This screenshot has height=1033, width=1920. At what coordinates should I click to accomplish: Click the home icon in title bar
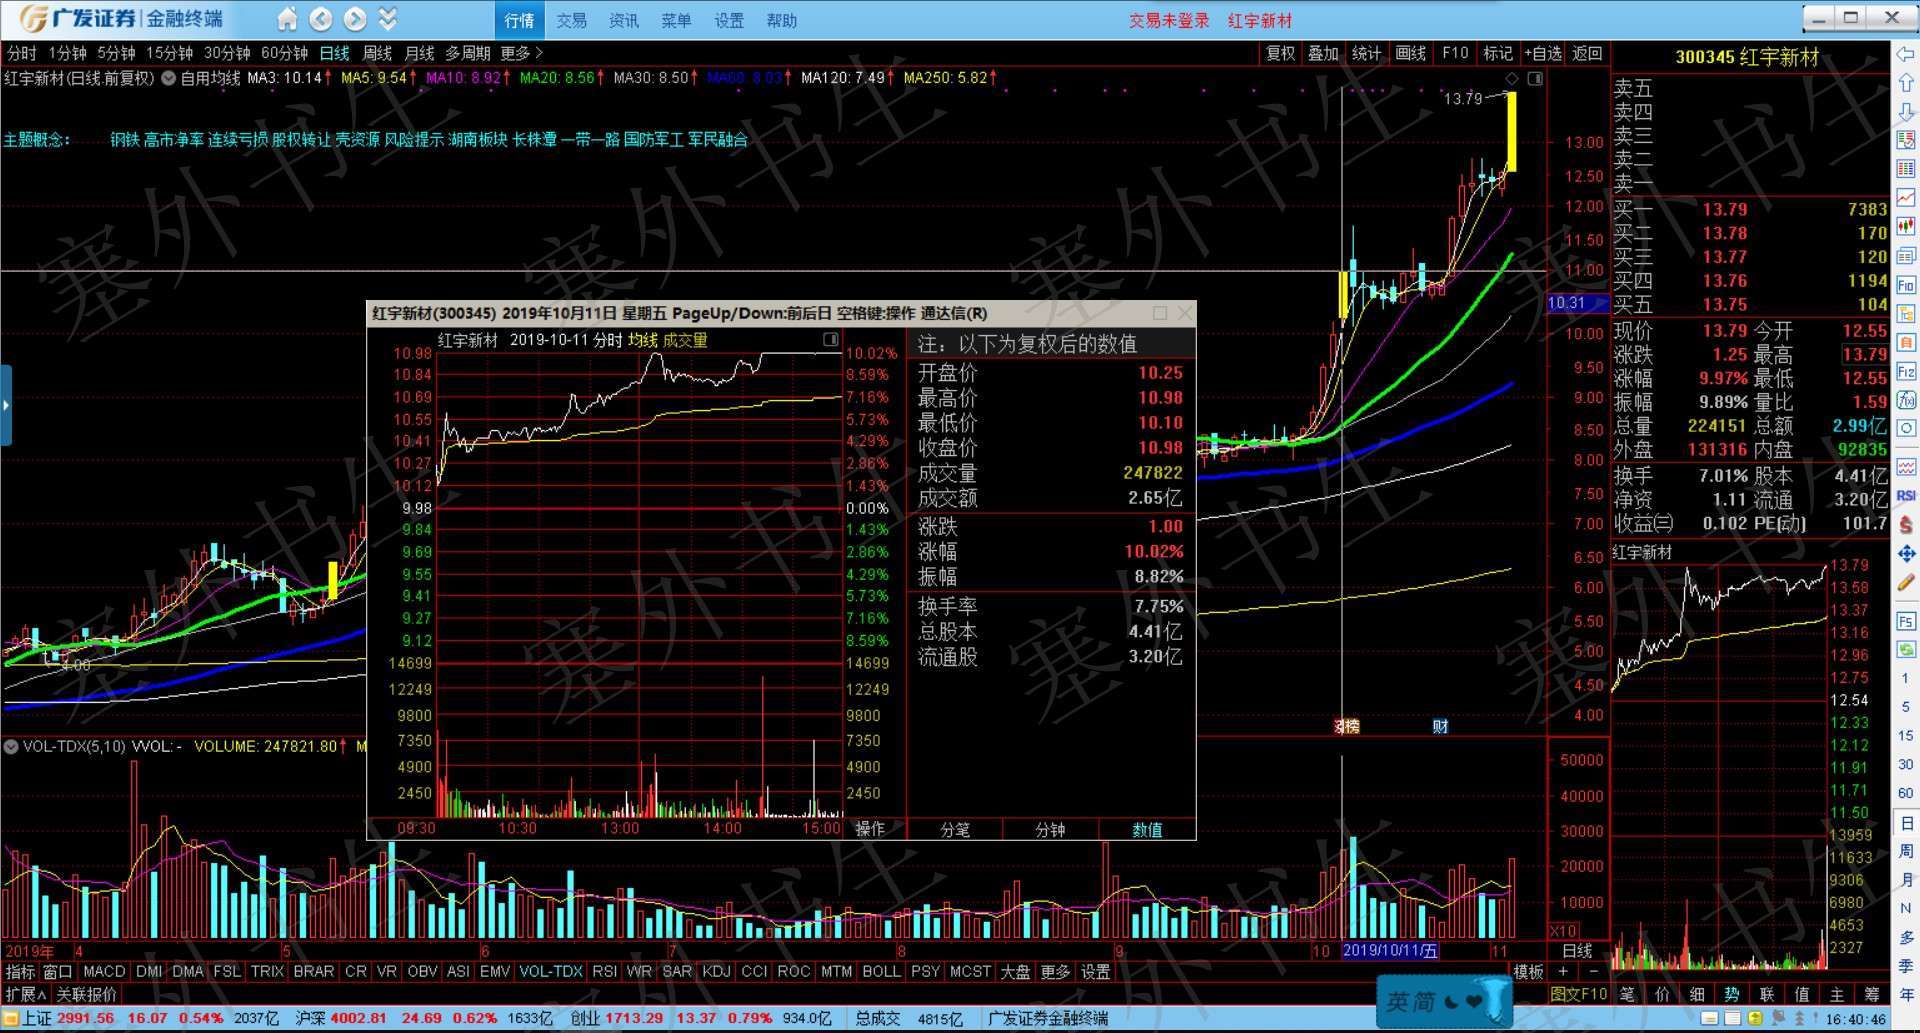point(287,19)
